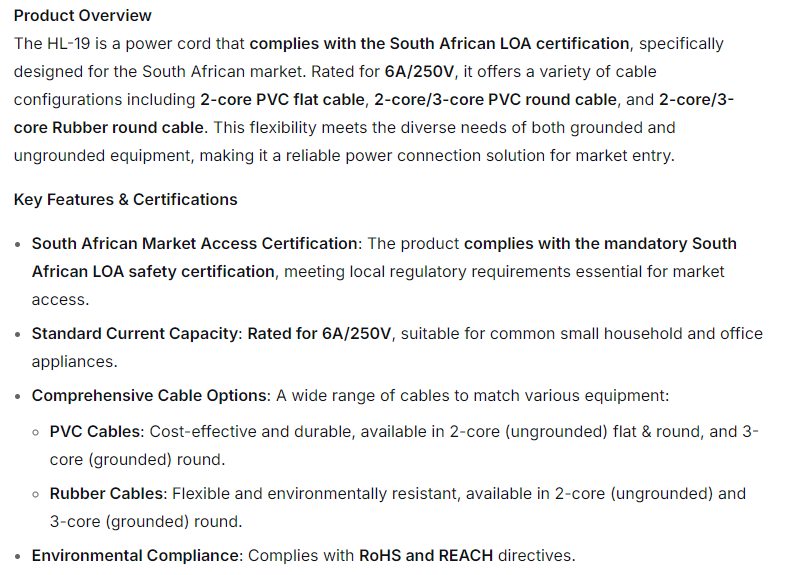This screenshot has height=575, width=794.
Task: Click the bold "core Rubber round cable" text
Action: (109, 128)
